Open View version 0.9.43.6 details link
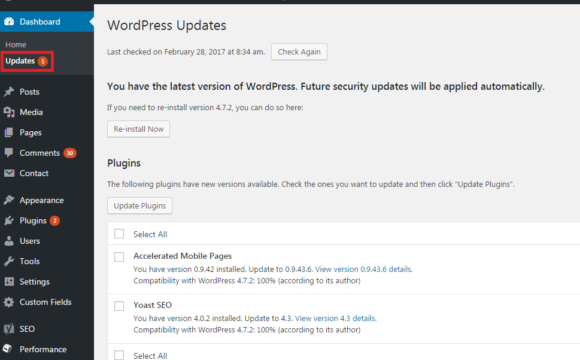580x360 pixels. pyautogui.click(x=364, y=269)
